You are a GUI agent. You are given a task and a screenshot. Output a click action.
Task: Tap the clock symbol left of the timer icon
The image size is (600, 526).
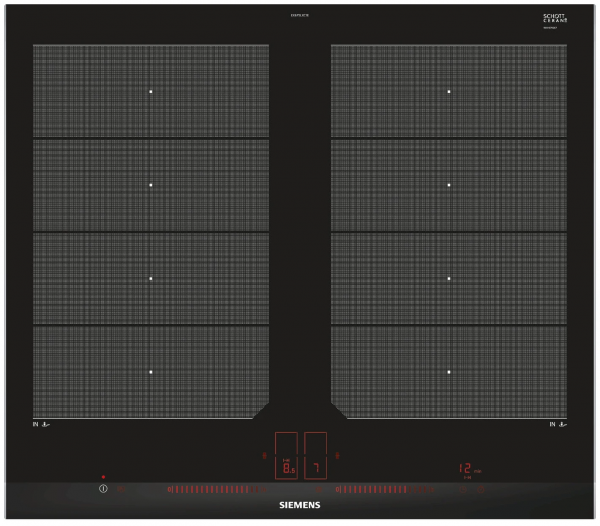click(x=463, y=489)
